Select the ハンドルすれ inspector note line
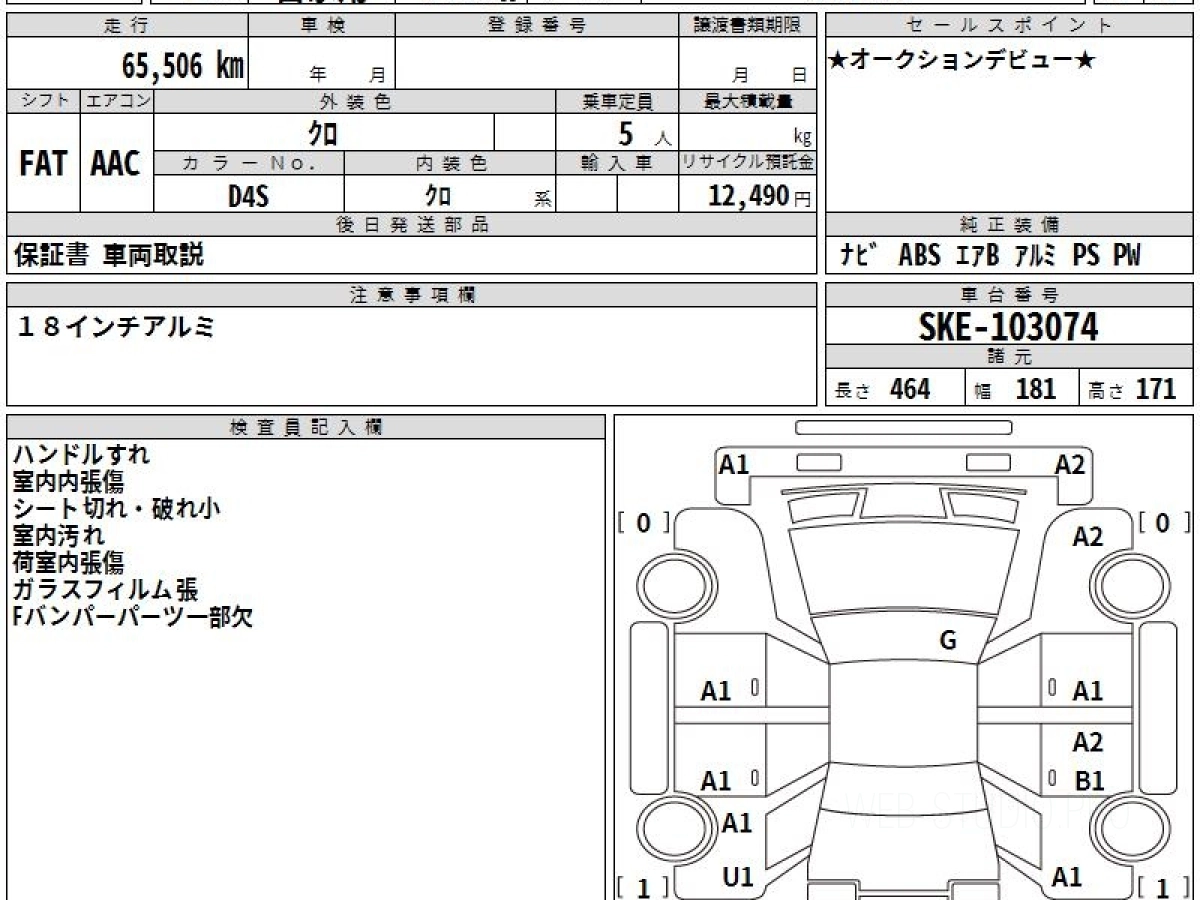Viewport: 1200px width, 900px height. [81, 454]
